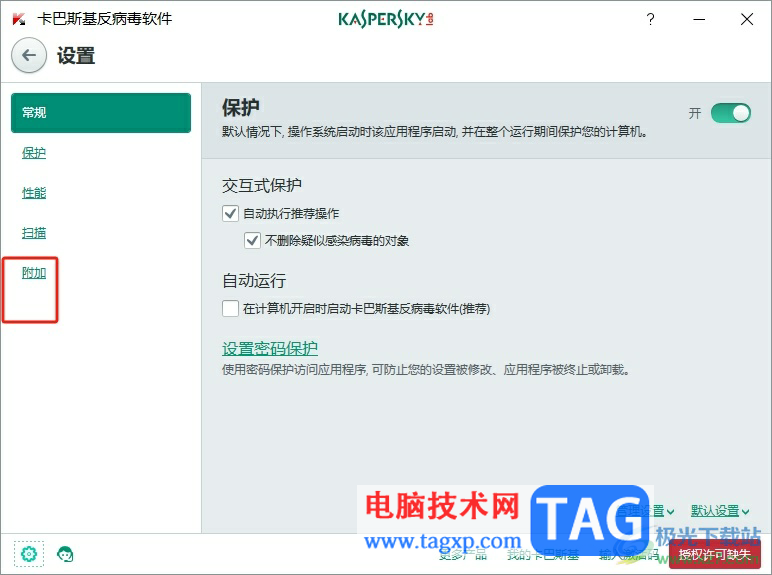Minimize the Kaspersky window

[x=699, y=19]
